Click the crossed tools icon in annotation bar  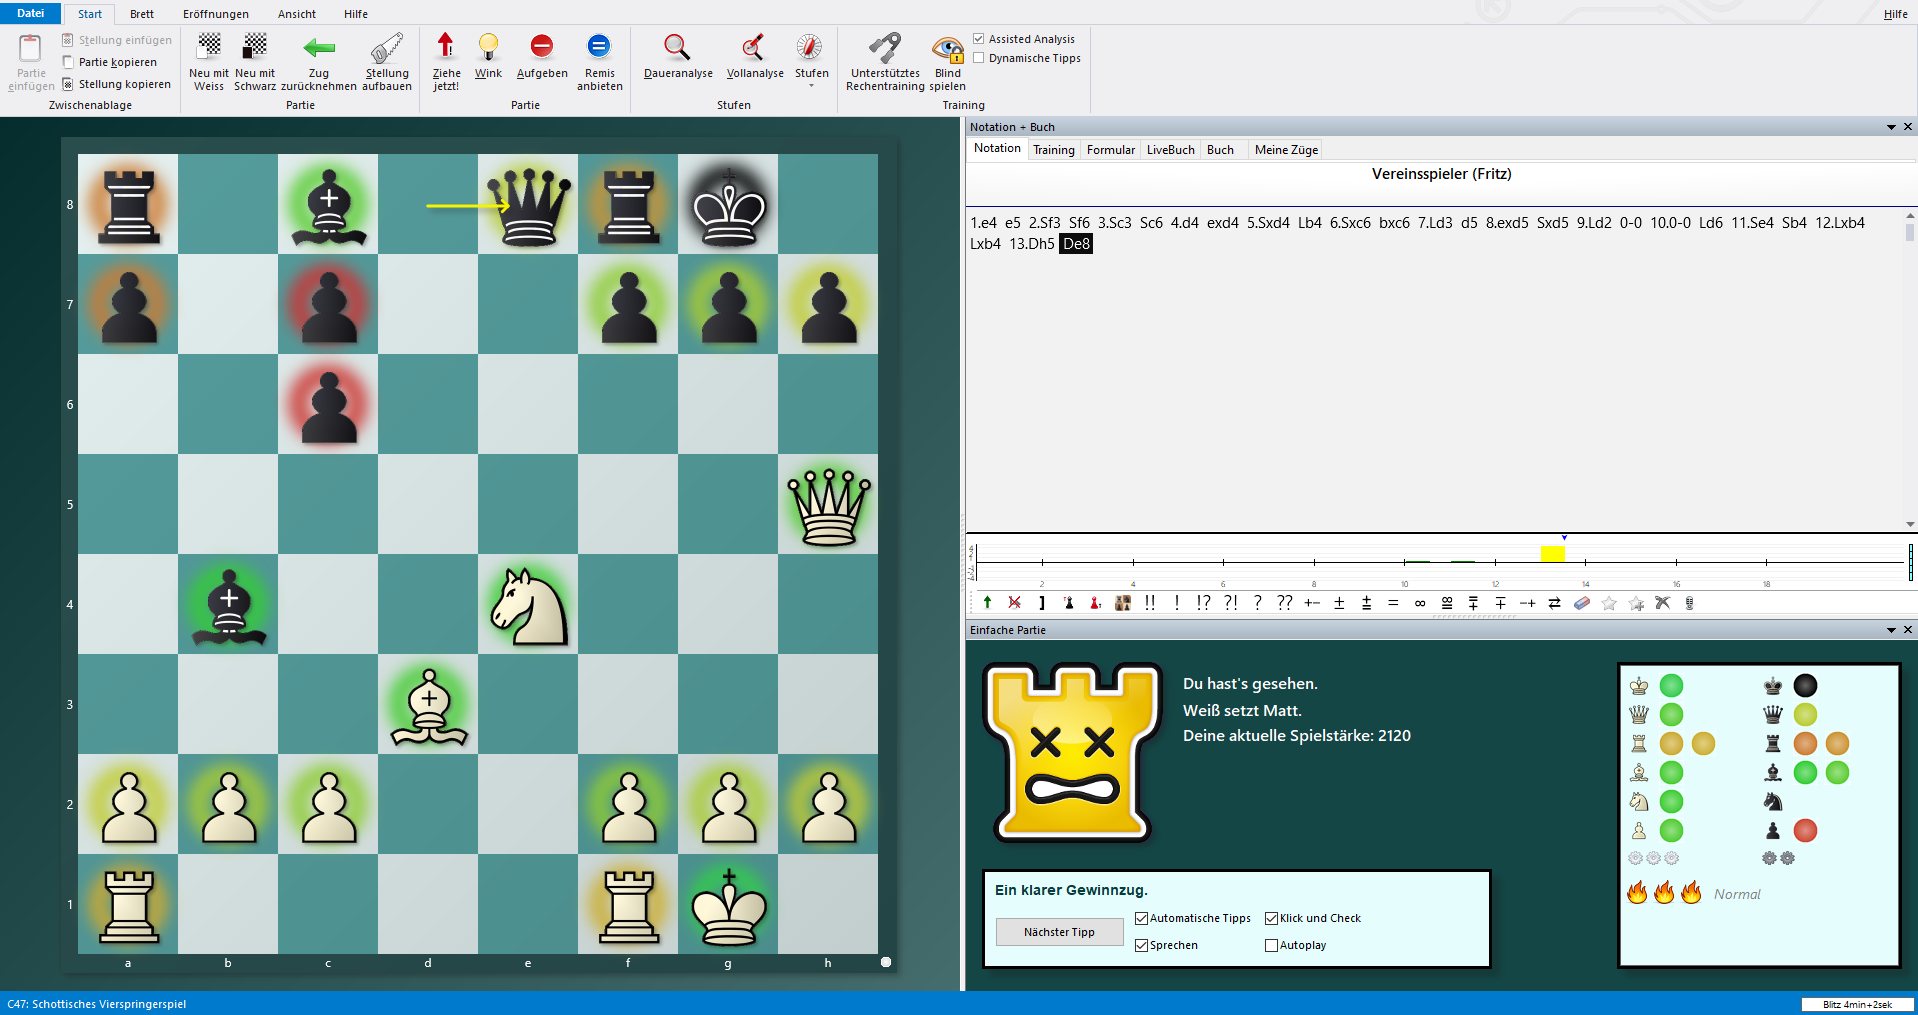click(1663, 603)
